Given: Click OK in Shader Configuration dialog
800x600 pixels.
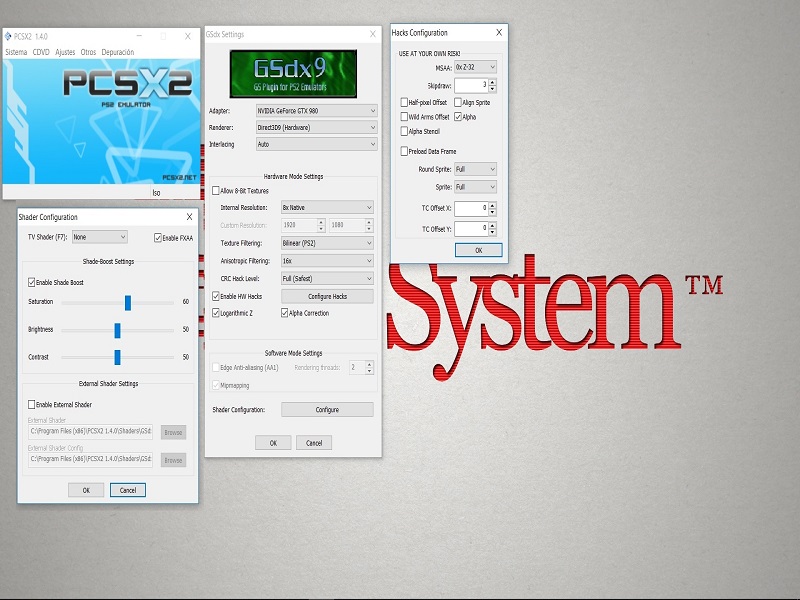Looking at the screenshot, I should (86, 490).
